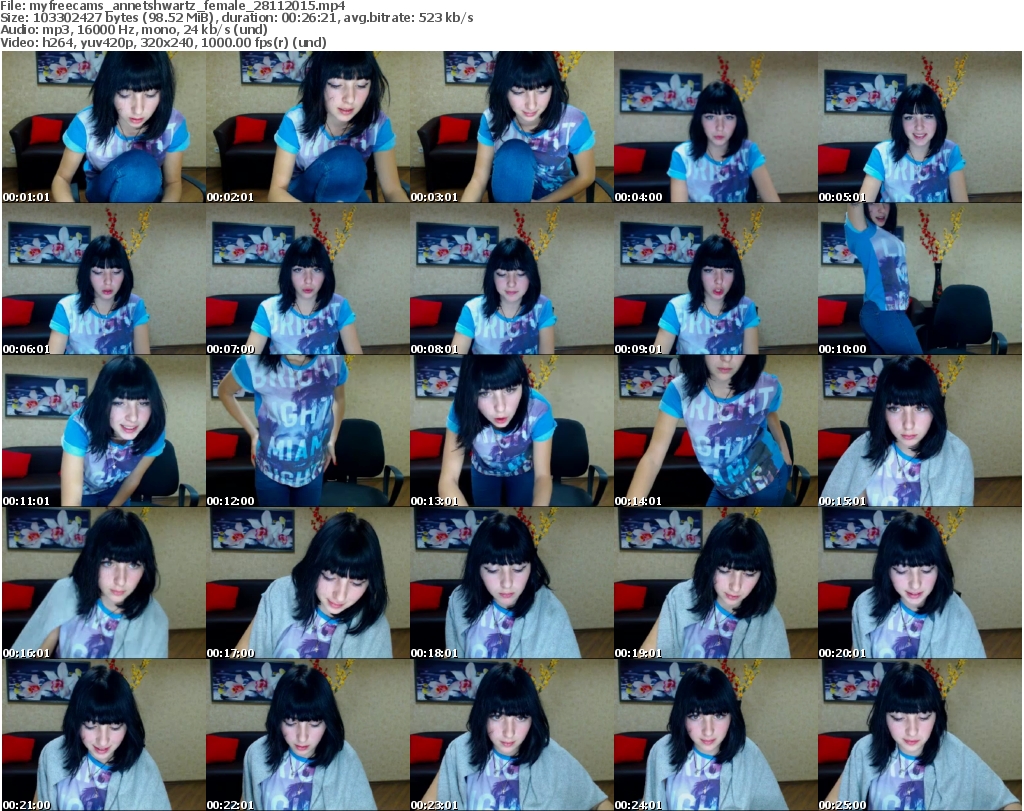Click the thumbnail at 00:08:01
Viewport: 1024px width, 811px height.
[x=511, y=279]
